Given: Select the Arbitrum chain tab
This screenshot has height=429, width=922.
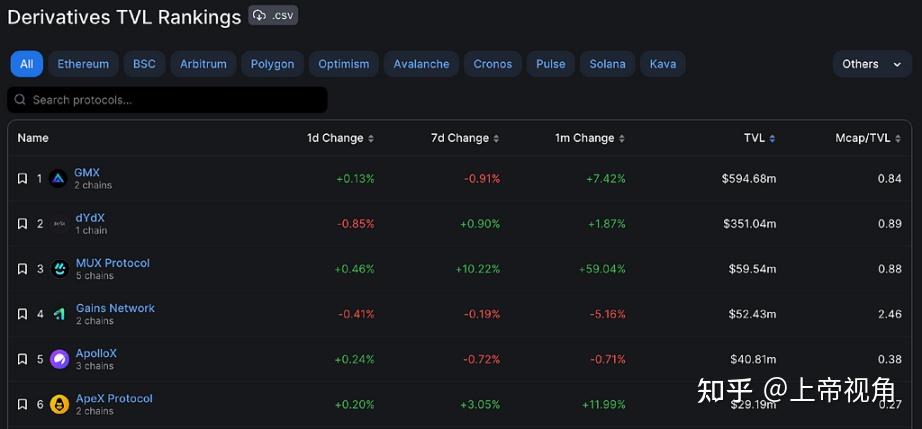Looking at the screenshot, I should coord(203,64).
